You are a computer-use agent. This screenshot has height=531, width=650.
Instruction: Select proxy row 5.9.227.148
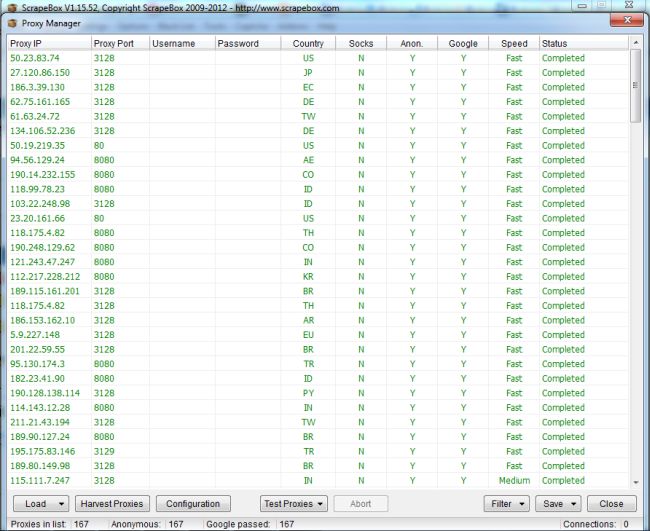318,335
